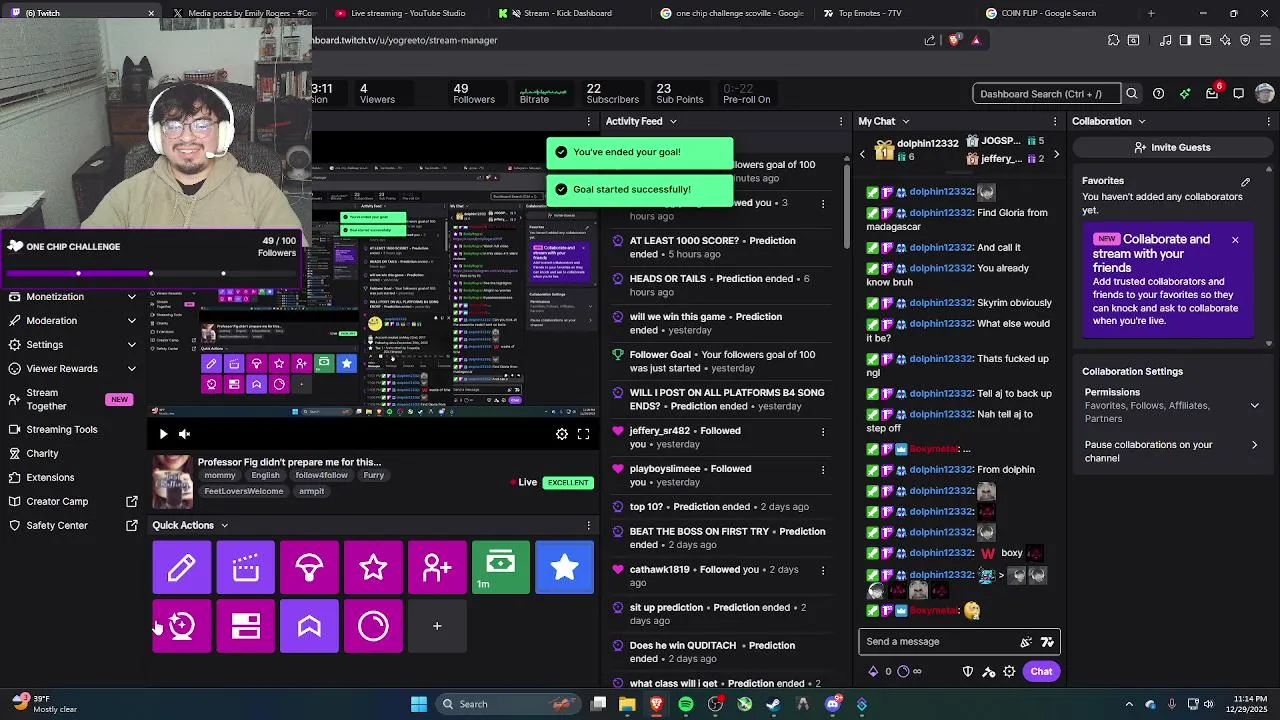Open chat settings gear icon
This screenshot has height=720, width=1280.
click(1009, 672)
